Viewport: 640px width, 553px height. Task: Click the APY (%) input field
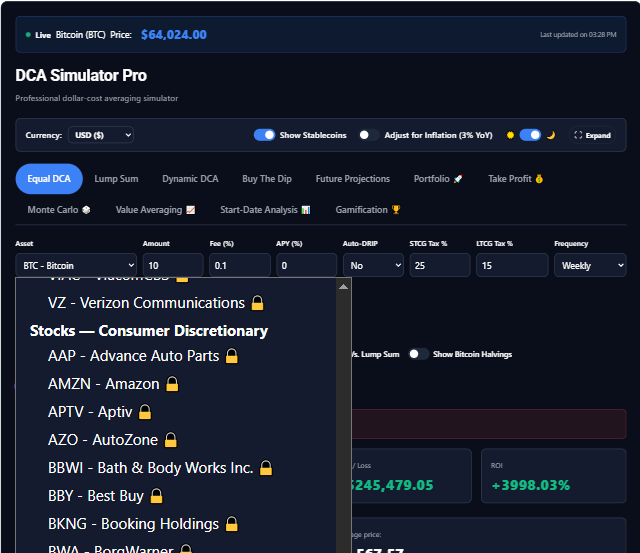(x=307, y=265)
